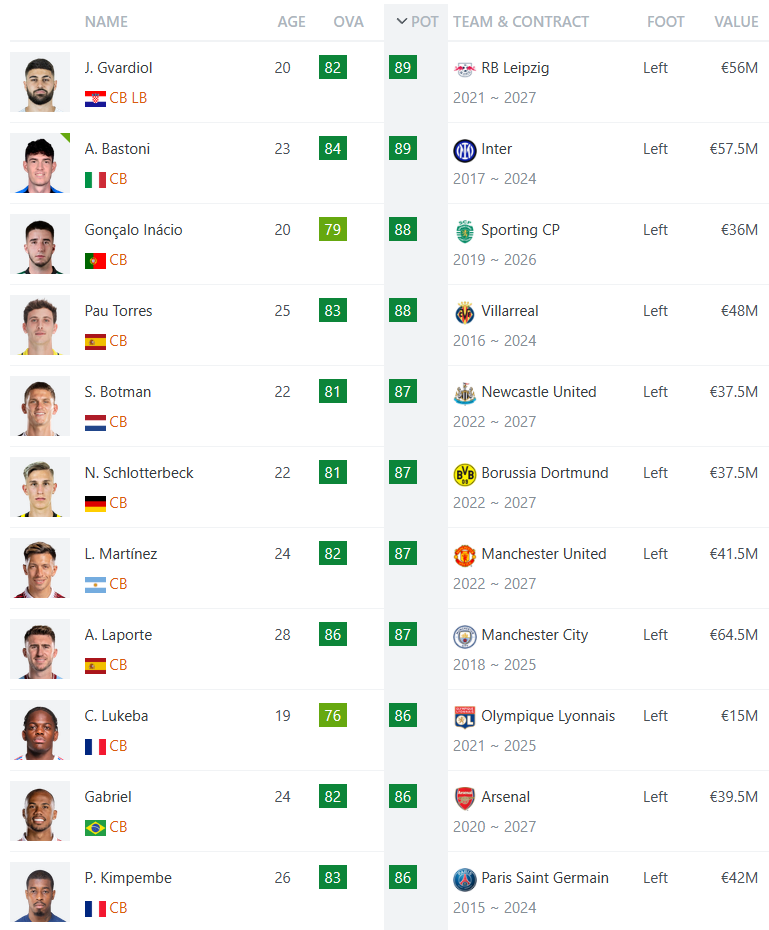Click the RB Leipzig club crest

[x=464, y=69]
